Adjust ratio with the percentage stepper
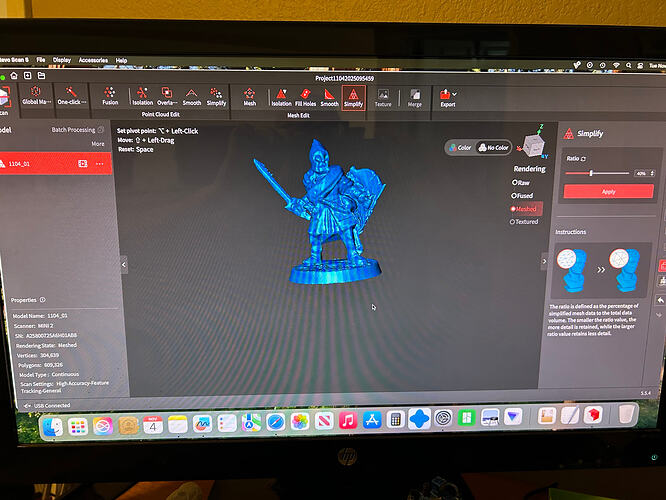666x500 pixels. (x=652, y=173)
